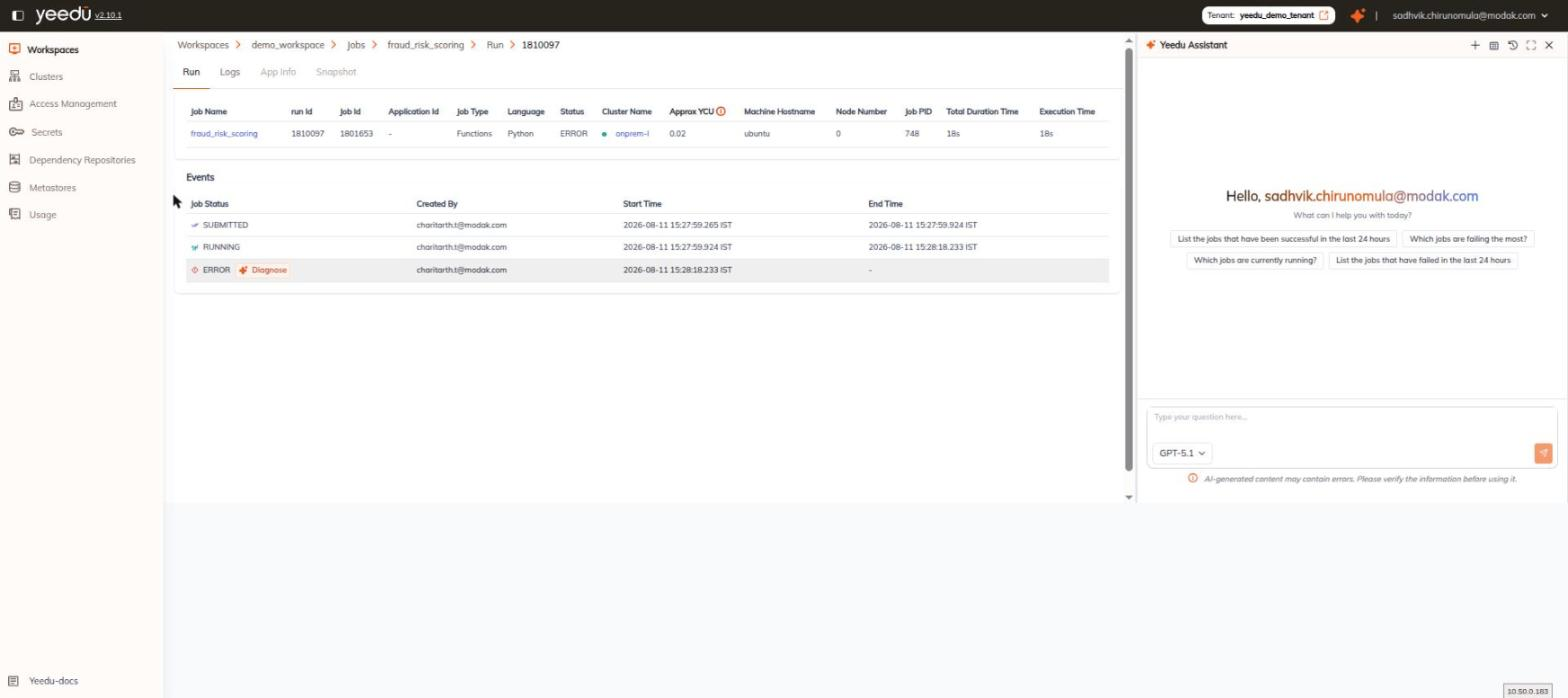The height and width of the screenshot is (698, 1568).
Task: Click the assistant table view icon
Action: point(1494,45)
